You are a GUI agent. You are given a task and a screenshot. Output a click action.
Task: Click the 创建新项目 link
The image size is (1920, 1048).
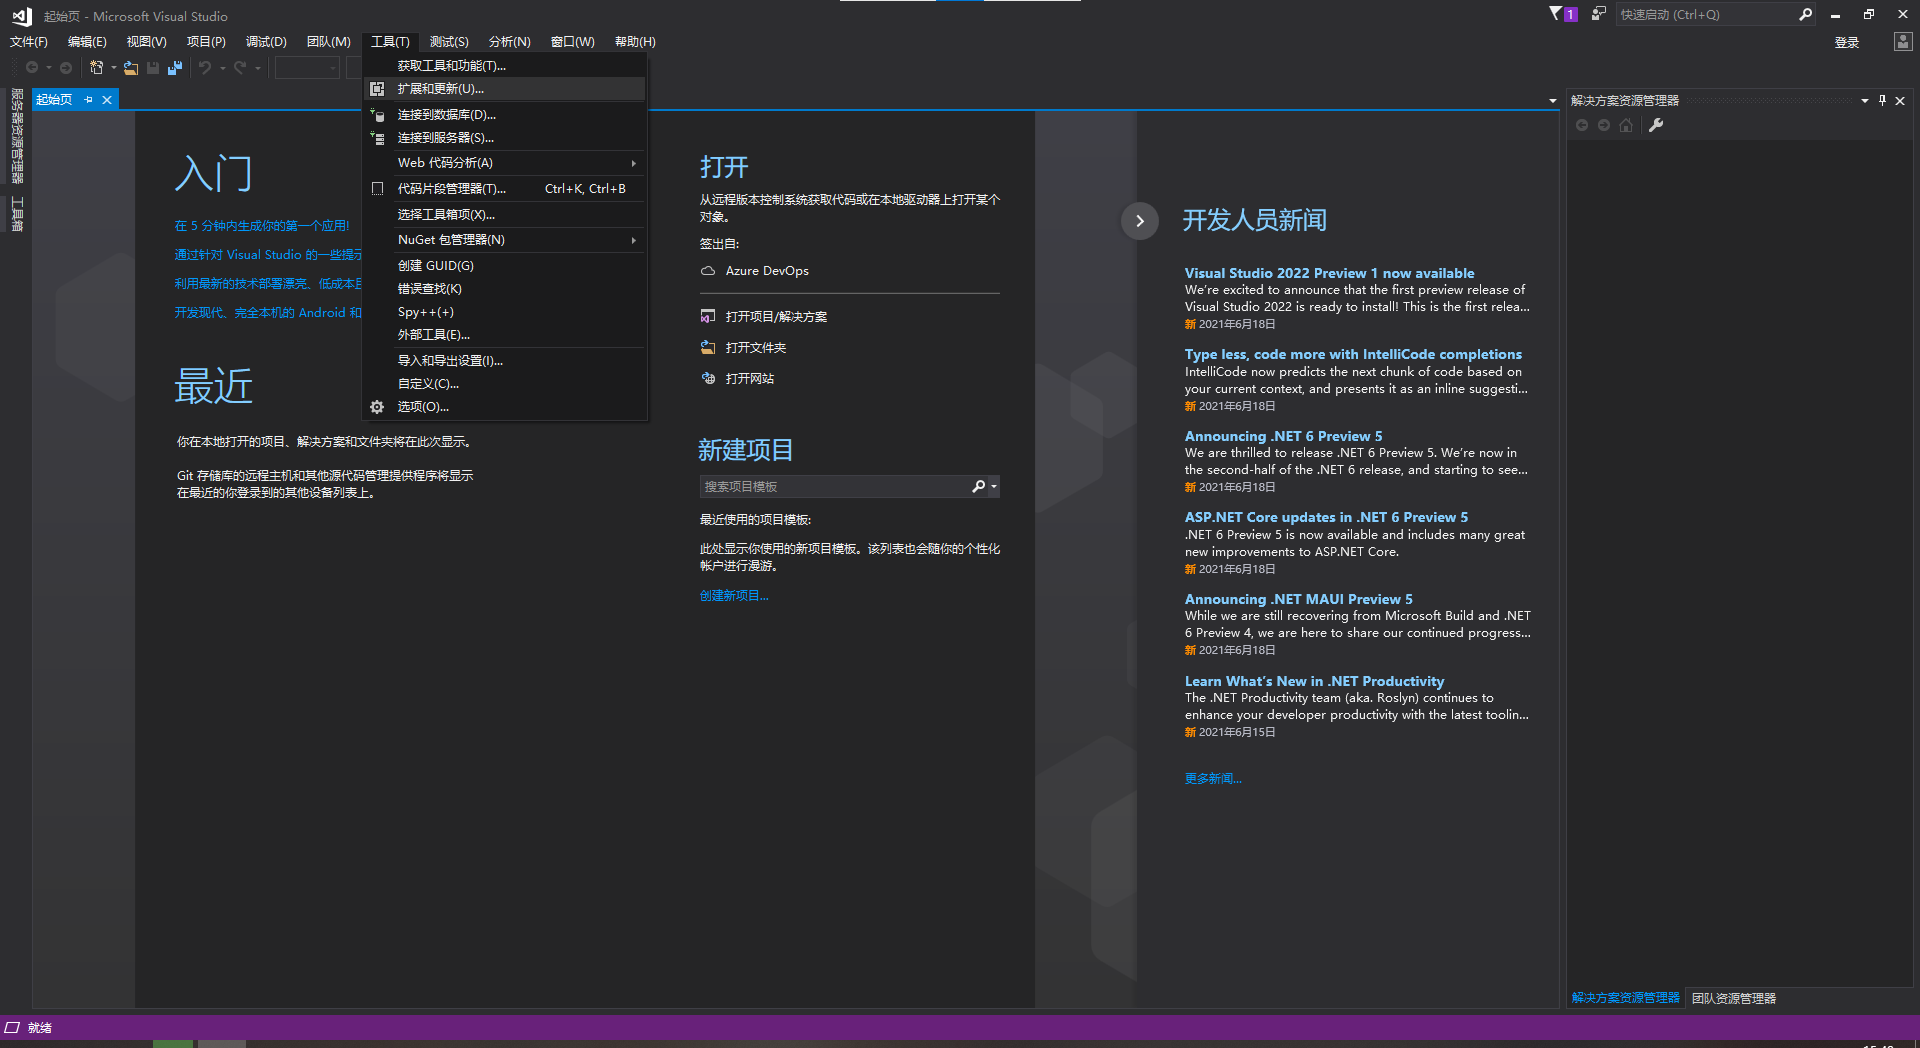tap(733, 595)
